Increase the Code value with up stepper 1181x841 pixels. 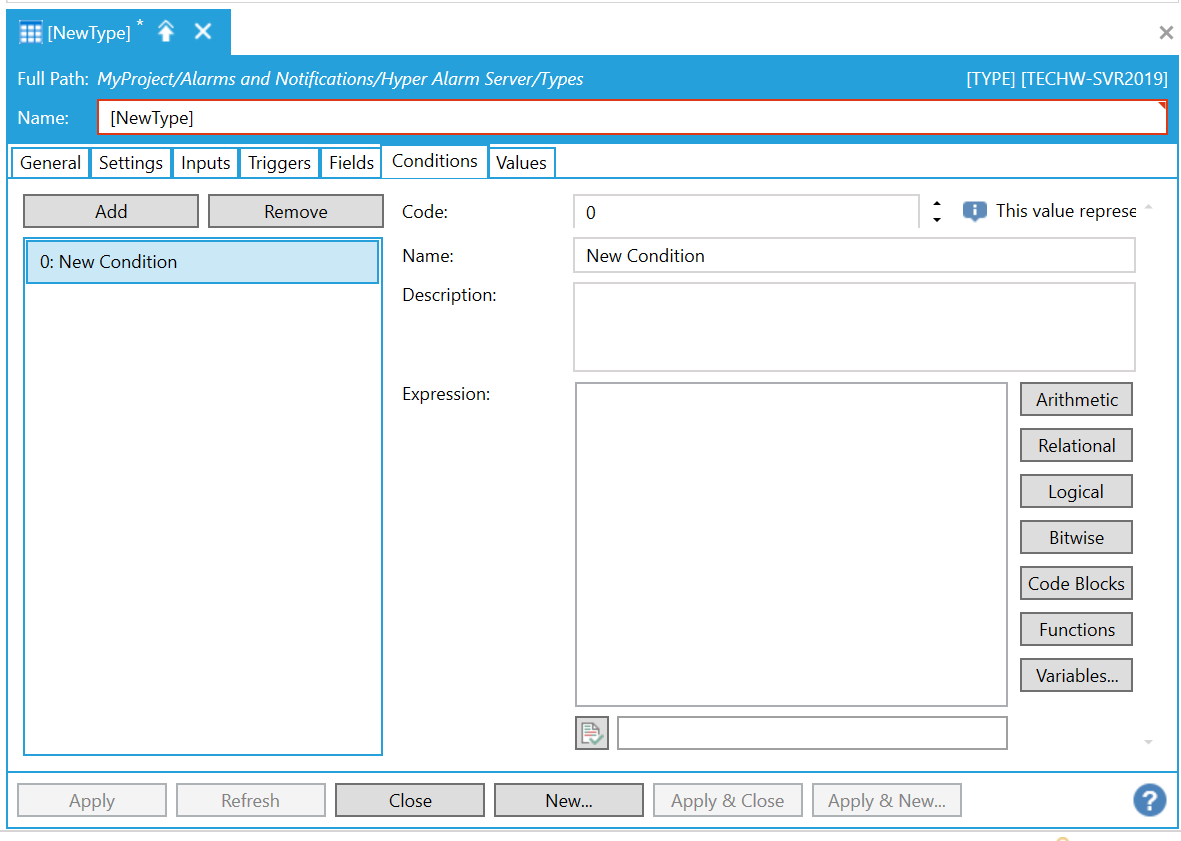(x=936, y=204)
